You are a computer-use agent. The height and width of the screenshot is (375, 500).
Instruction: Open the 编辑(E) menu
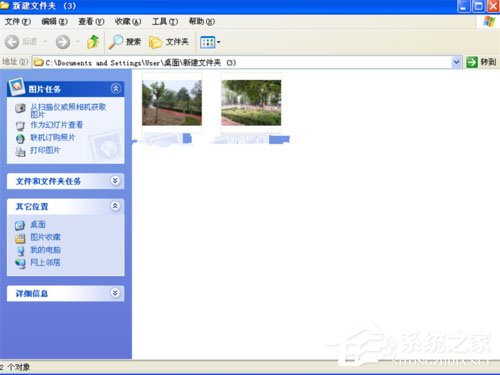point(54,22)
